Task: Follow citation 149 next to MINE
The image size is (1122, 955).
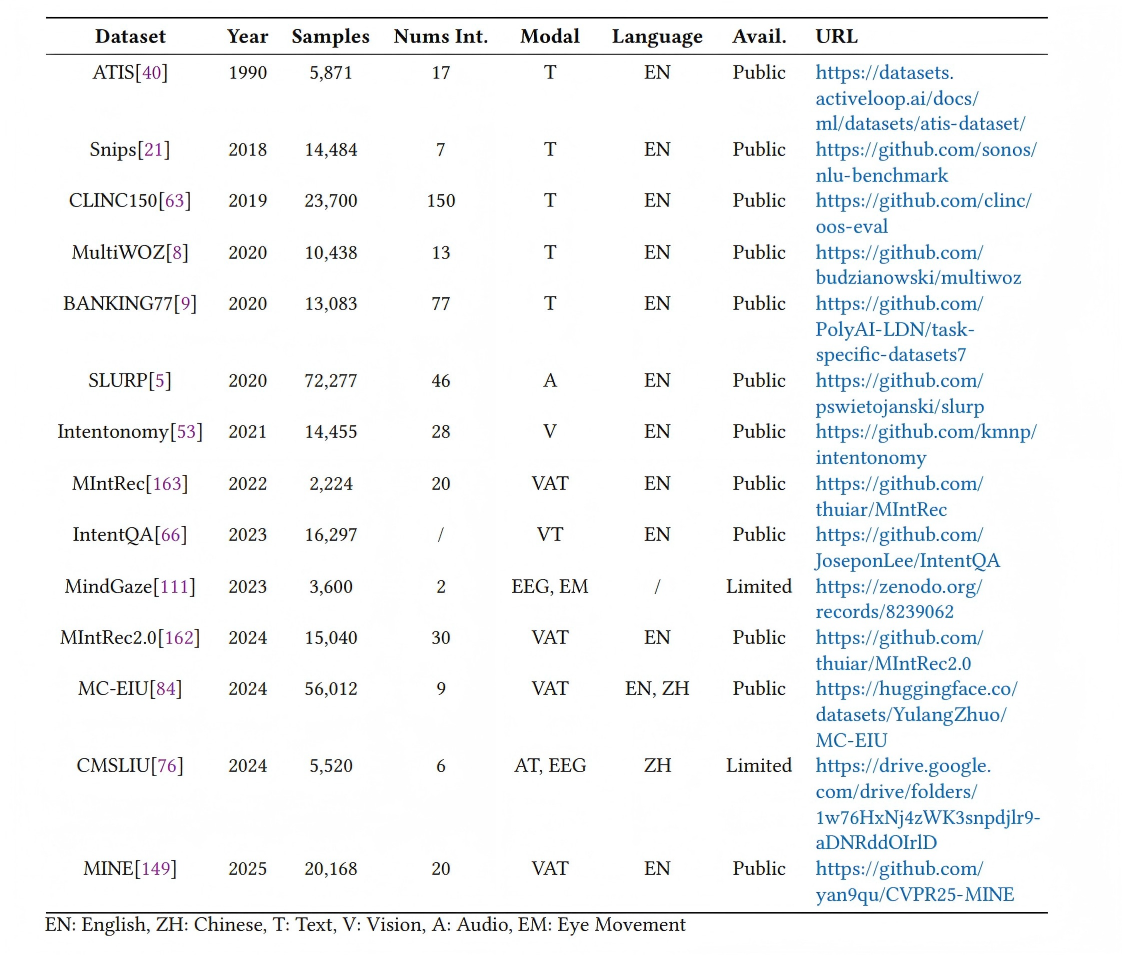Action: [x=156, y=869]
